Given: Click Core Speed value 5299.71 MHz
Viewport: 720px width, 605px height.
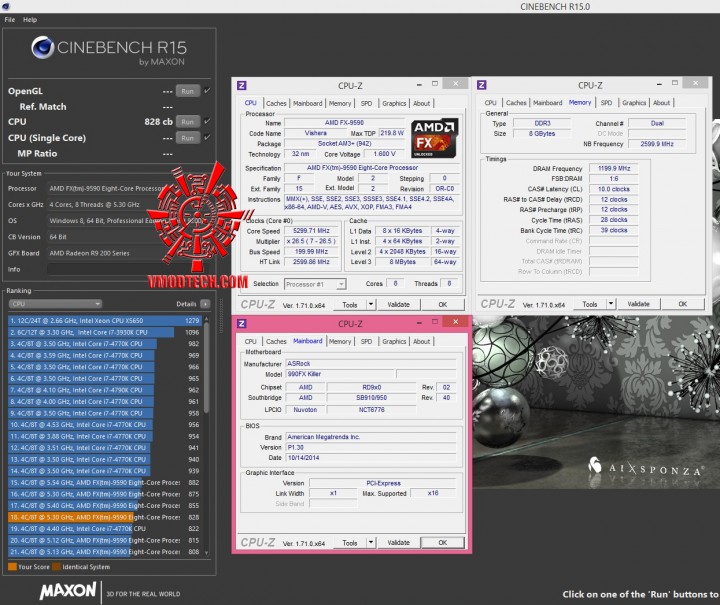Looking at the screenshot, I should tap(311, 231).
